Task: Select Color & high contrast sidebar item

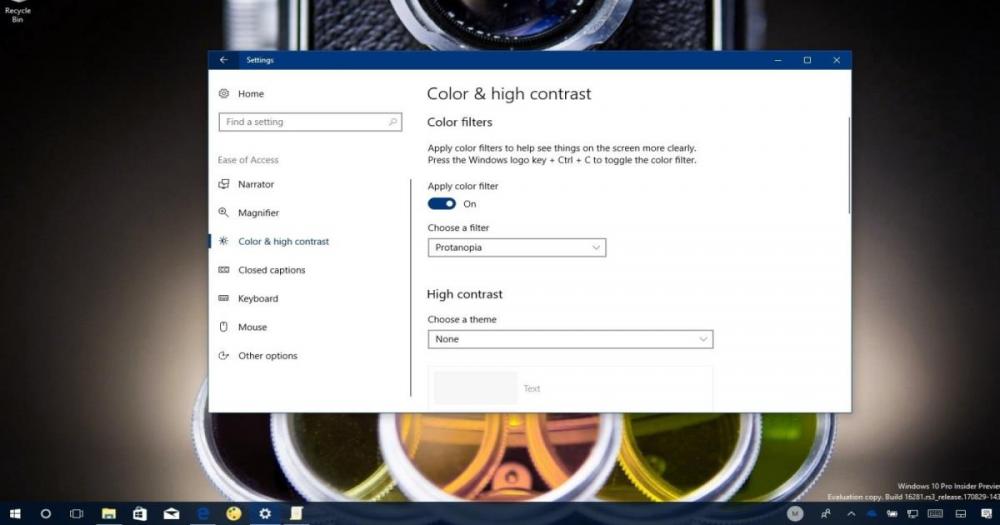Action: pos(283,242)
